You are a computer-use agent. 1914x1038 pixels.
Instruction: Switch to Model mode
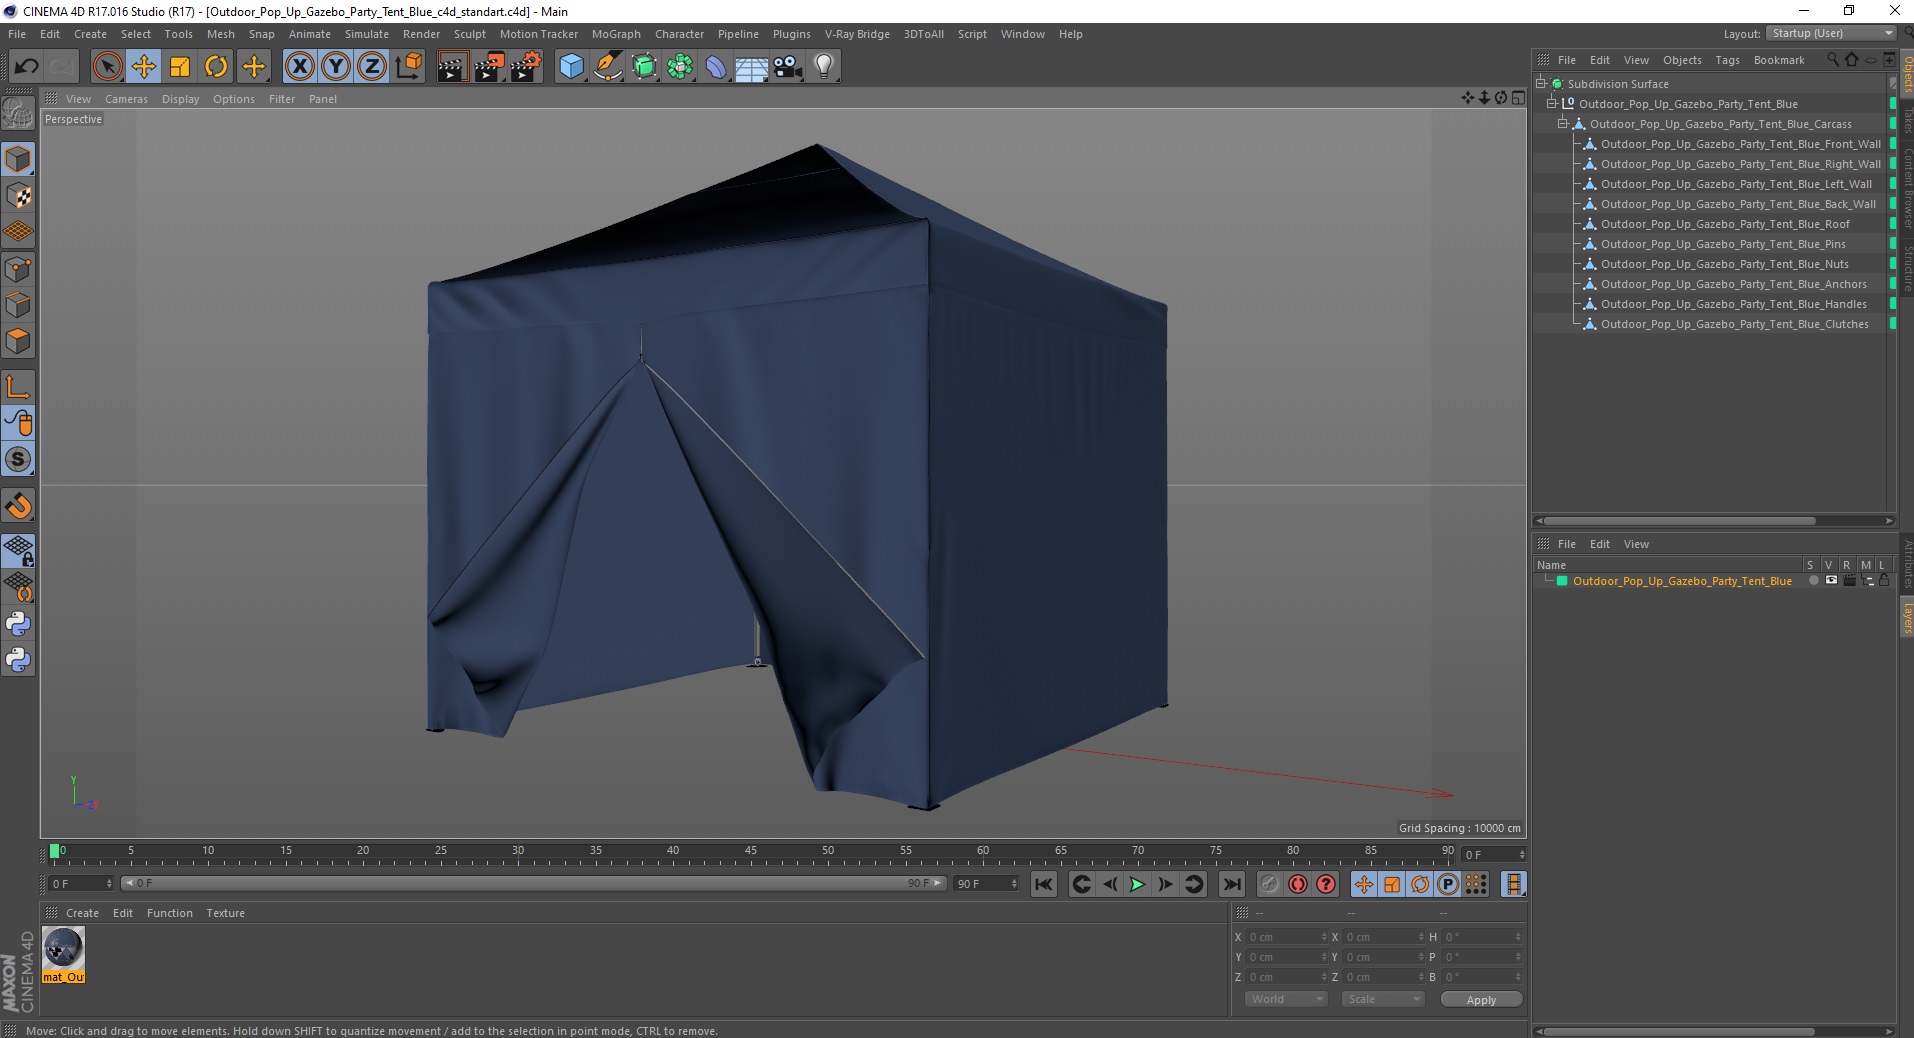[x=18, y=159]
